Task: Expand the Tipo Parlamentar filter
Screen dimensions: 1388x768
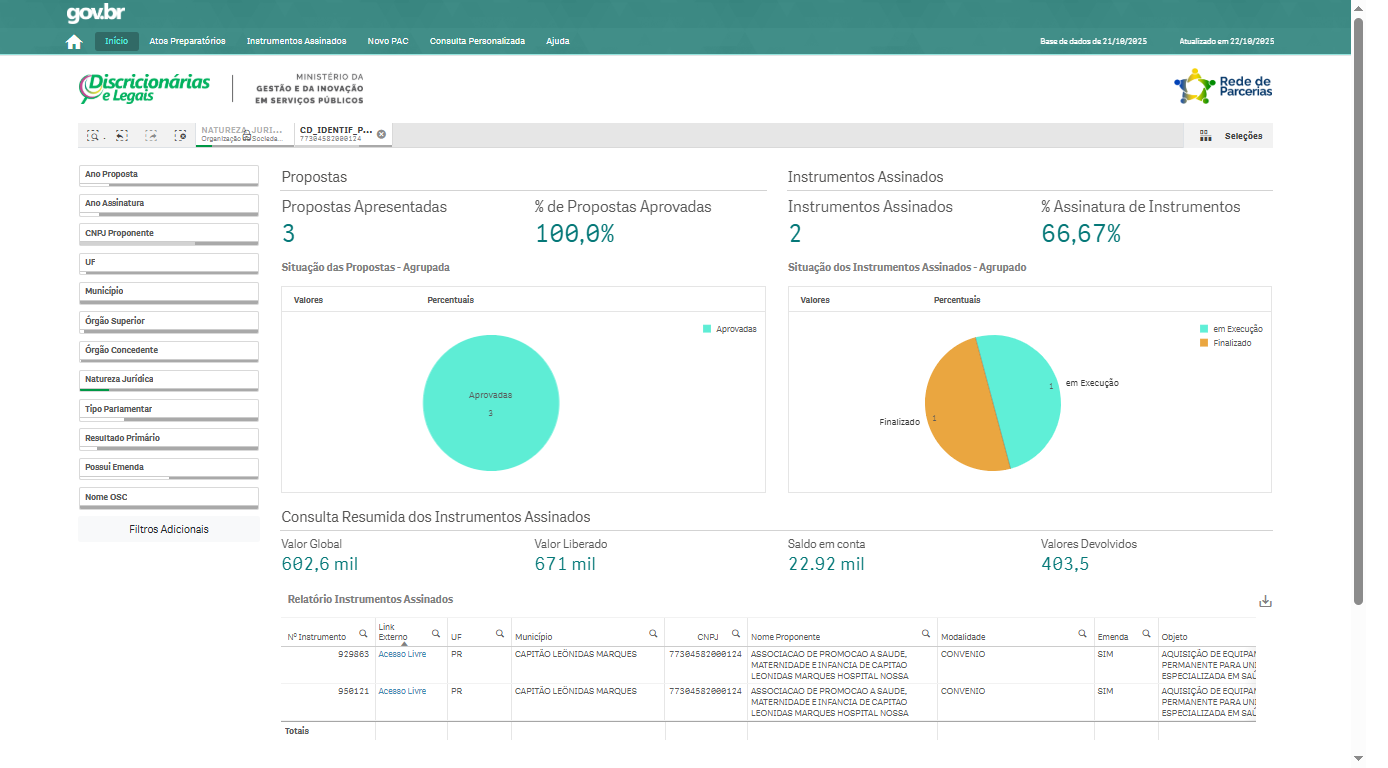Action: [x=168, y=410]
